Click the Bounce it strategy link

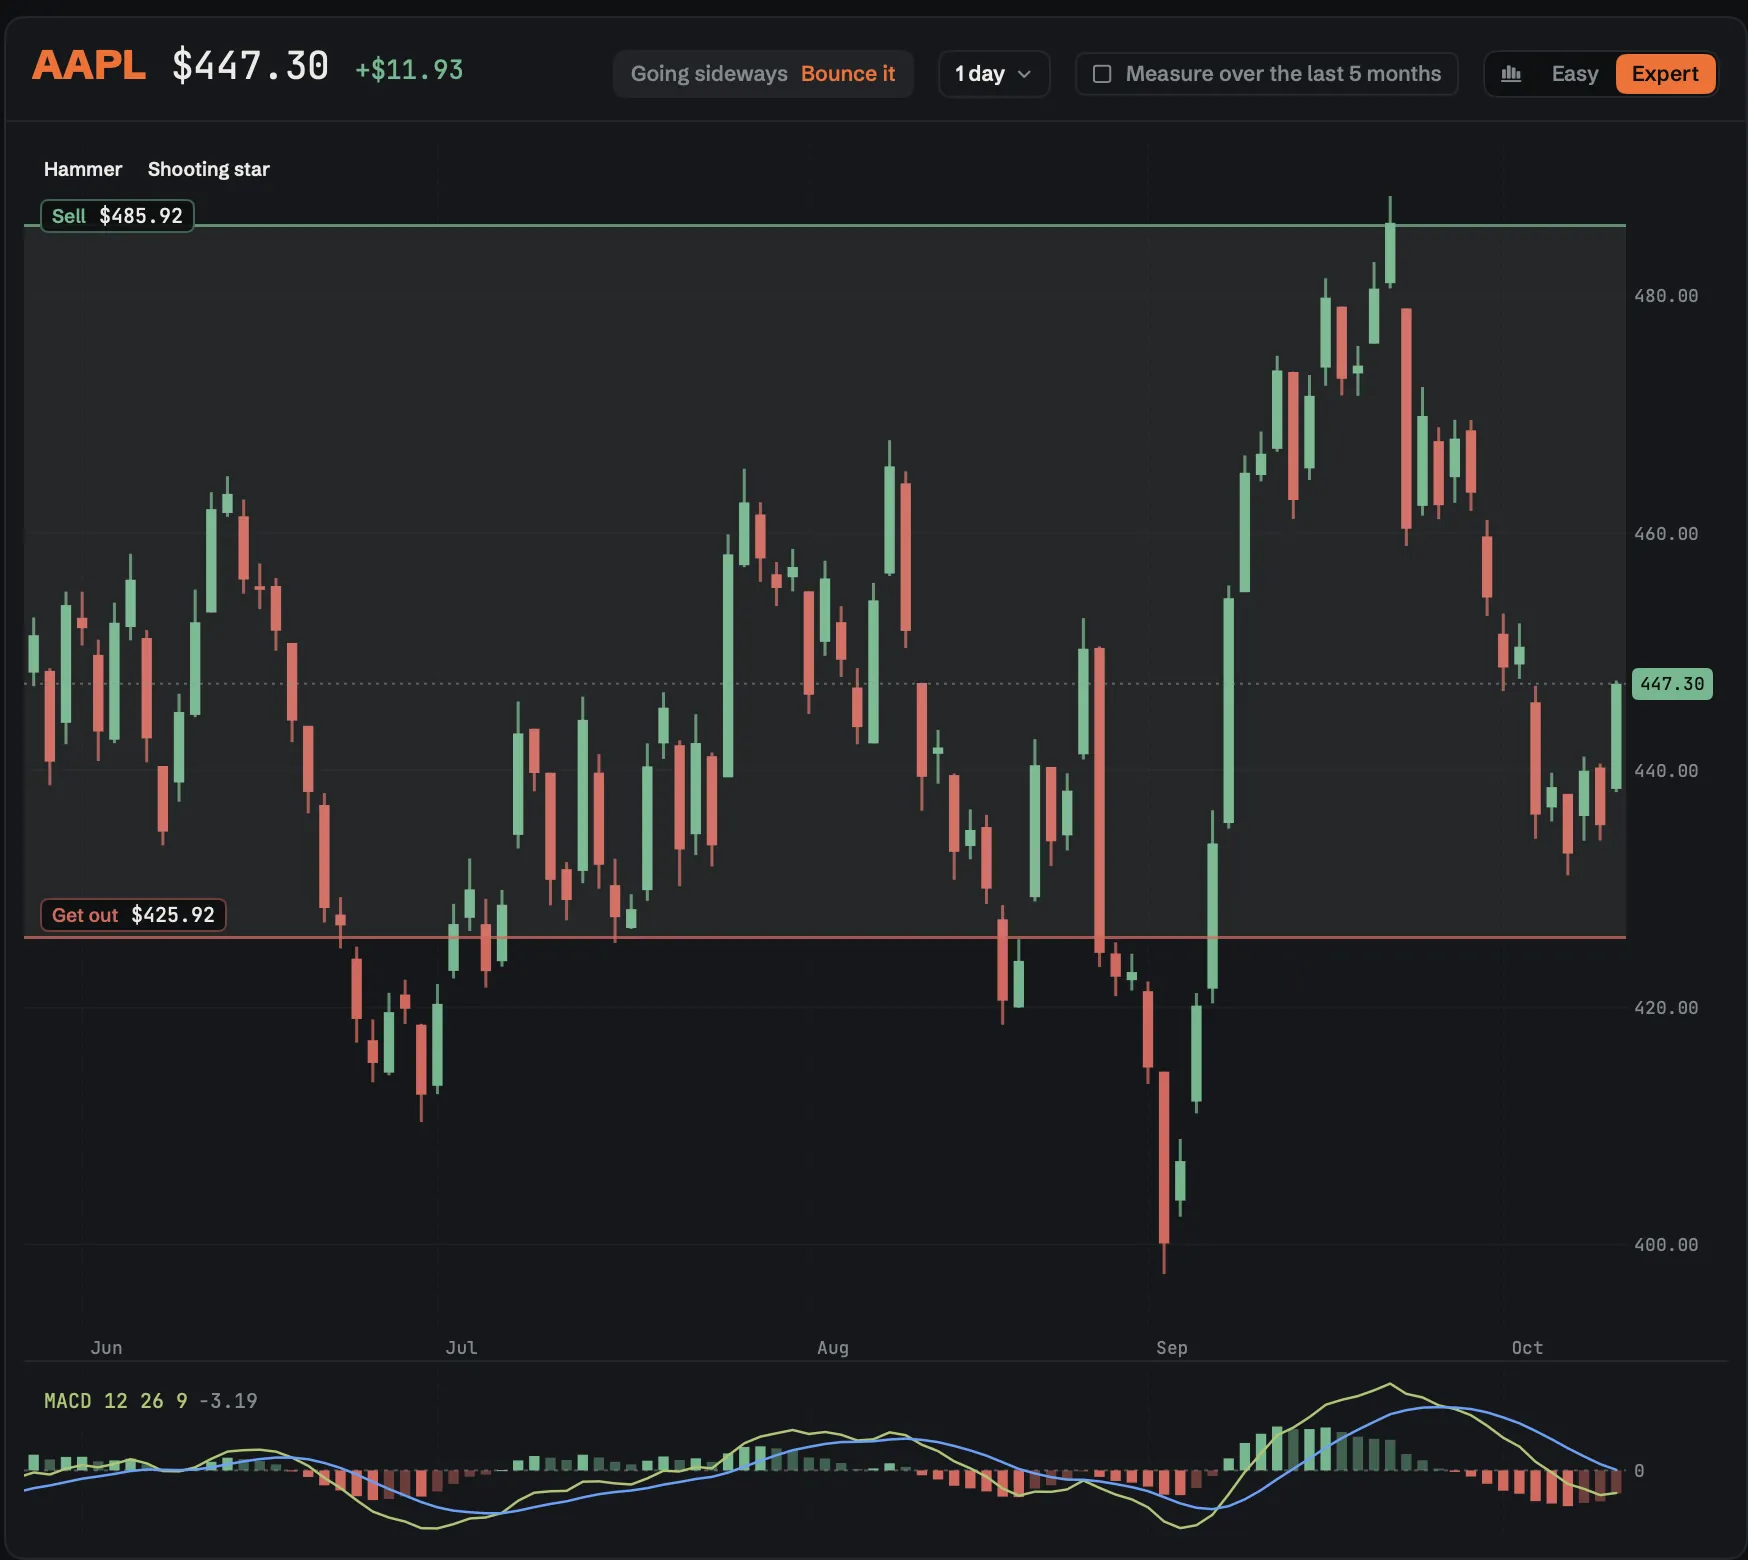point(848,74)
